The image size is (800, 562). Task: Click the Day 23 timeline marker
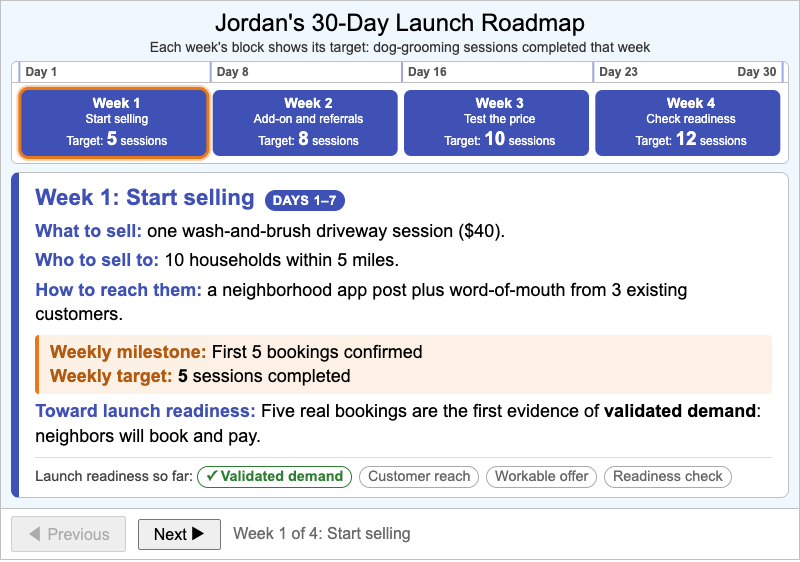[618, 72]
